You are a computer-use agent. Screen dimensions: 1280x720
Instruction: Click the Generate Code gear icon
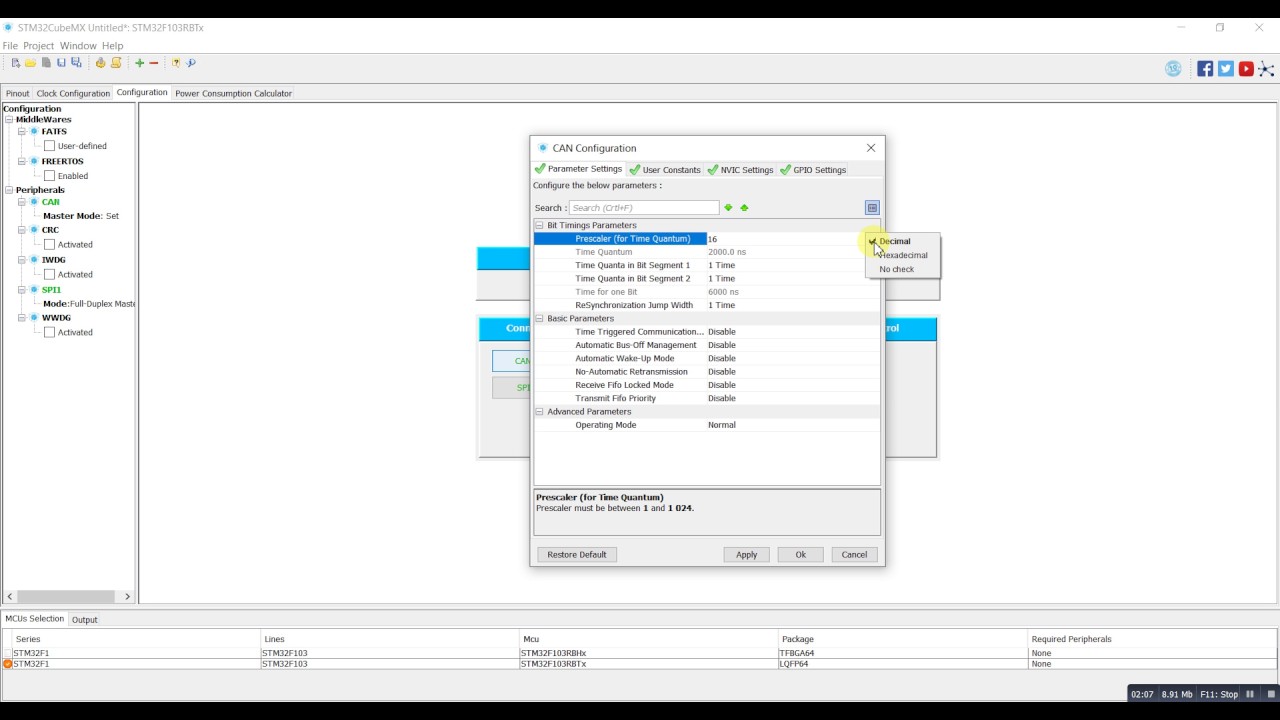tap(100, 63)
